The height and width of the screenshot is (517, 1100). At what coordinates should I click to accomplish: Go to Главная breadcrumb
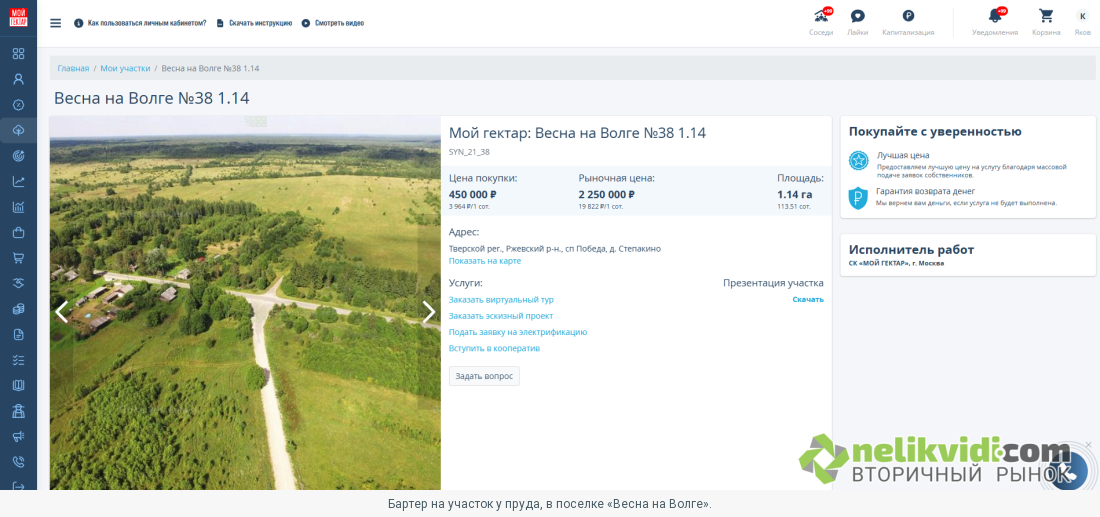click(73, 68)
